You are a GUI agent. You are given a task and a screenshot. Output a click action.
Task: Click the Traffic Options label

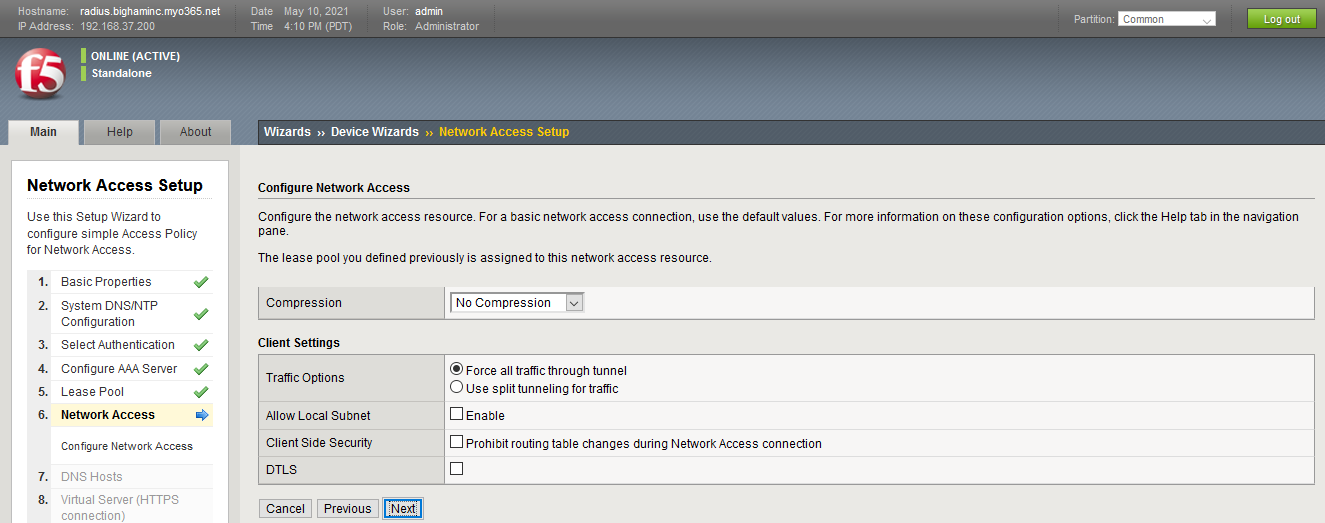click(x=305, y=378)
